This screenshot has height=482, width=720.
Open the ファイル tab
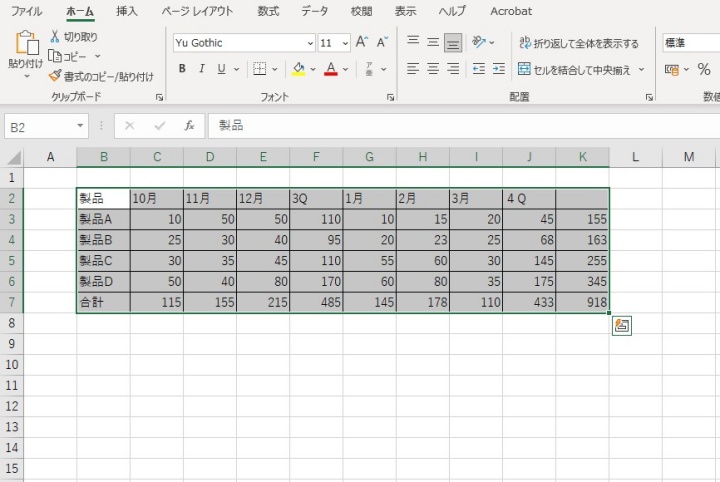pyautogui.click(x=26, y=11)
